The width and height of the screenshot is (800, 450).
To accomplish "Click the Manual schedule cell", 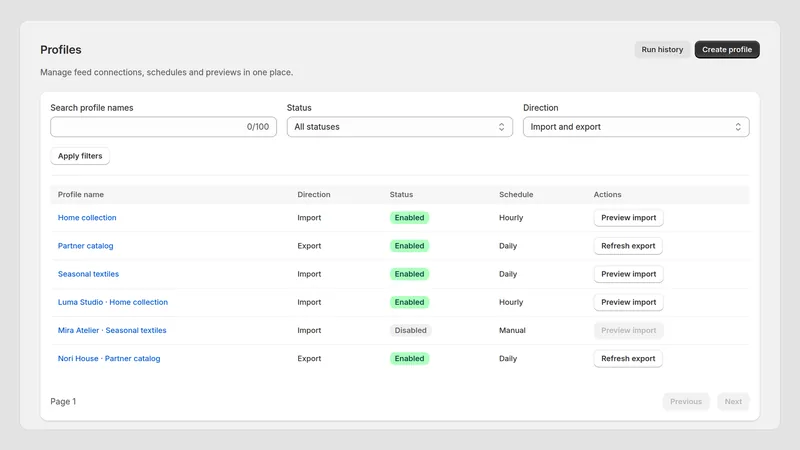I will point(512,330).
